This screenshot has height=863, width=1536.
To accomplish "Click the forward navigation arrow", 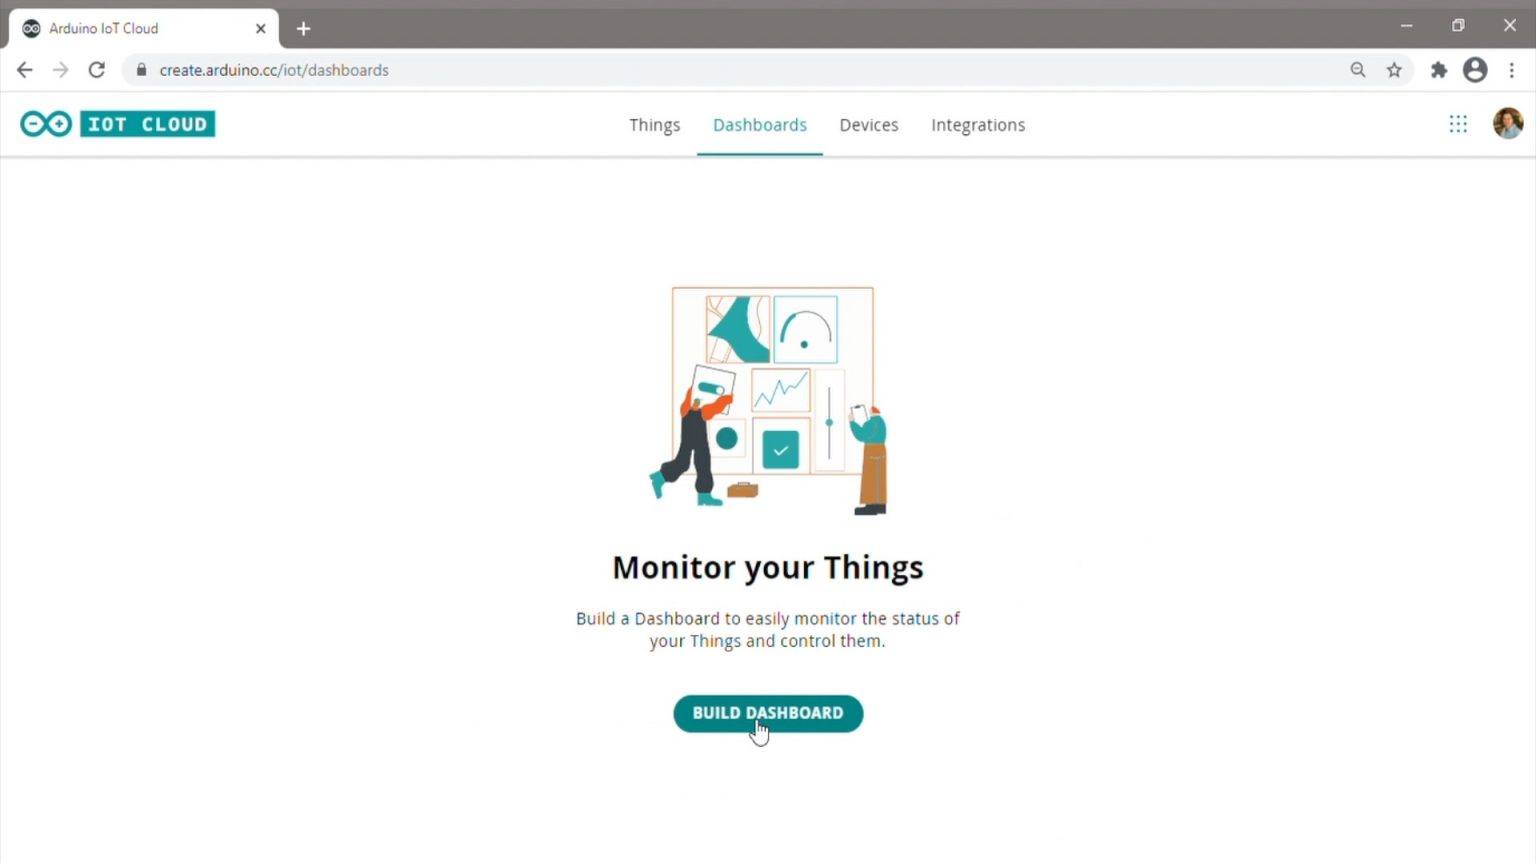I will (x=61, y=70).
